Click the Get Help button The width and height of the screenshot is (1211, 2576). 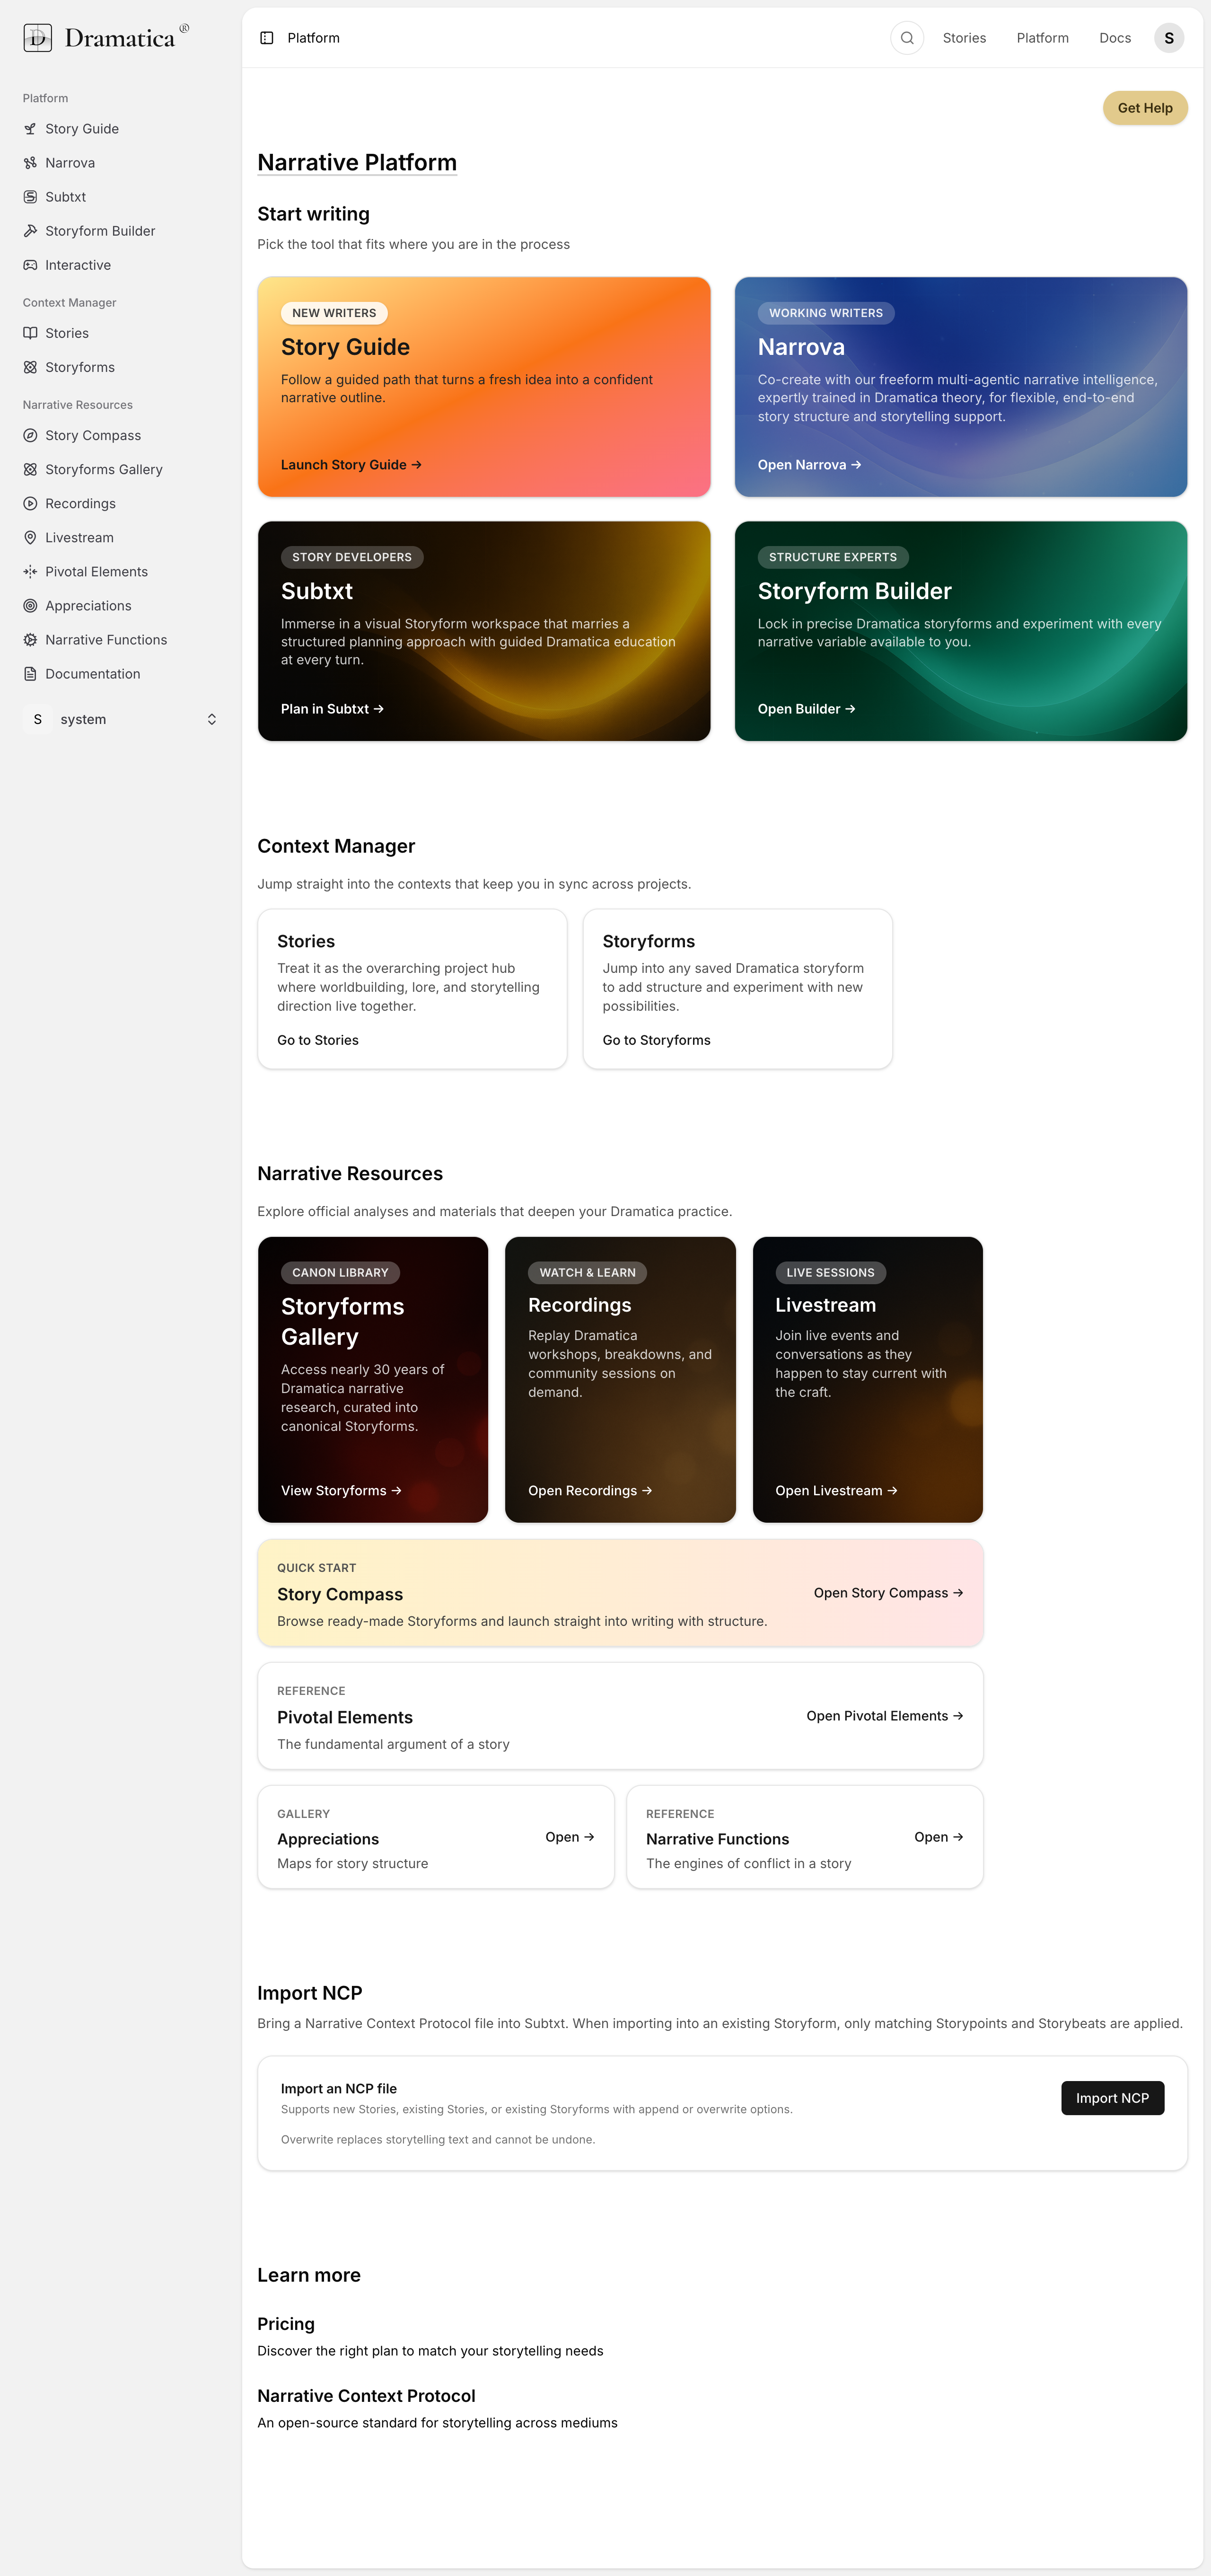pos(1145,108)
